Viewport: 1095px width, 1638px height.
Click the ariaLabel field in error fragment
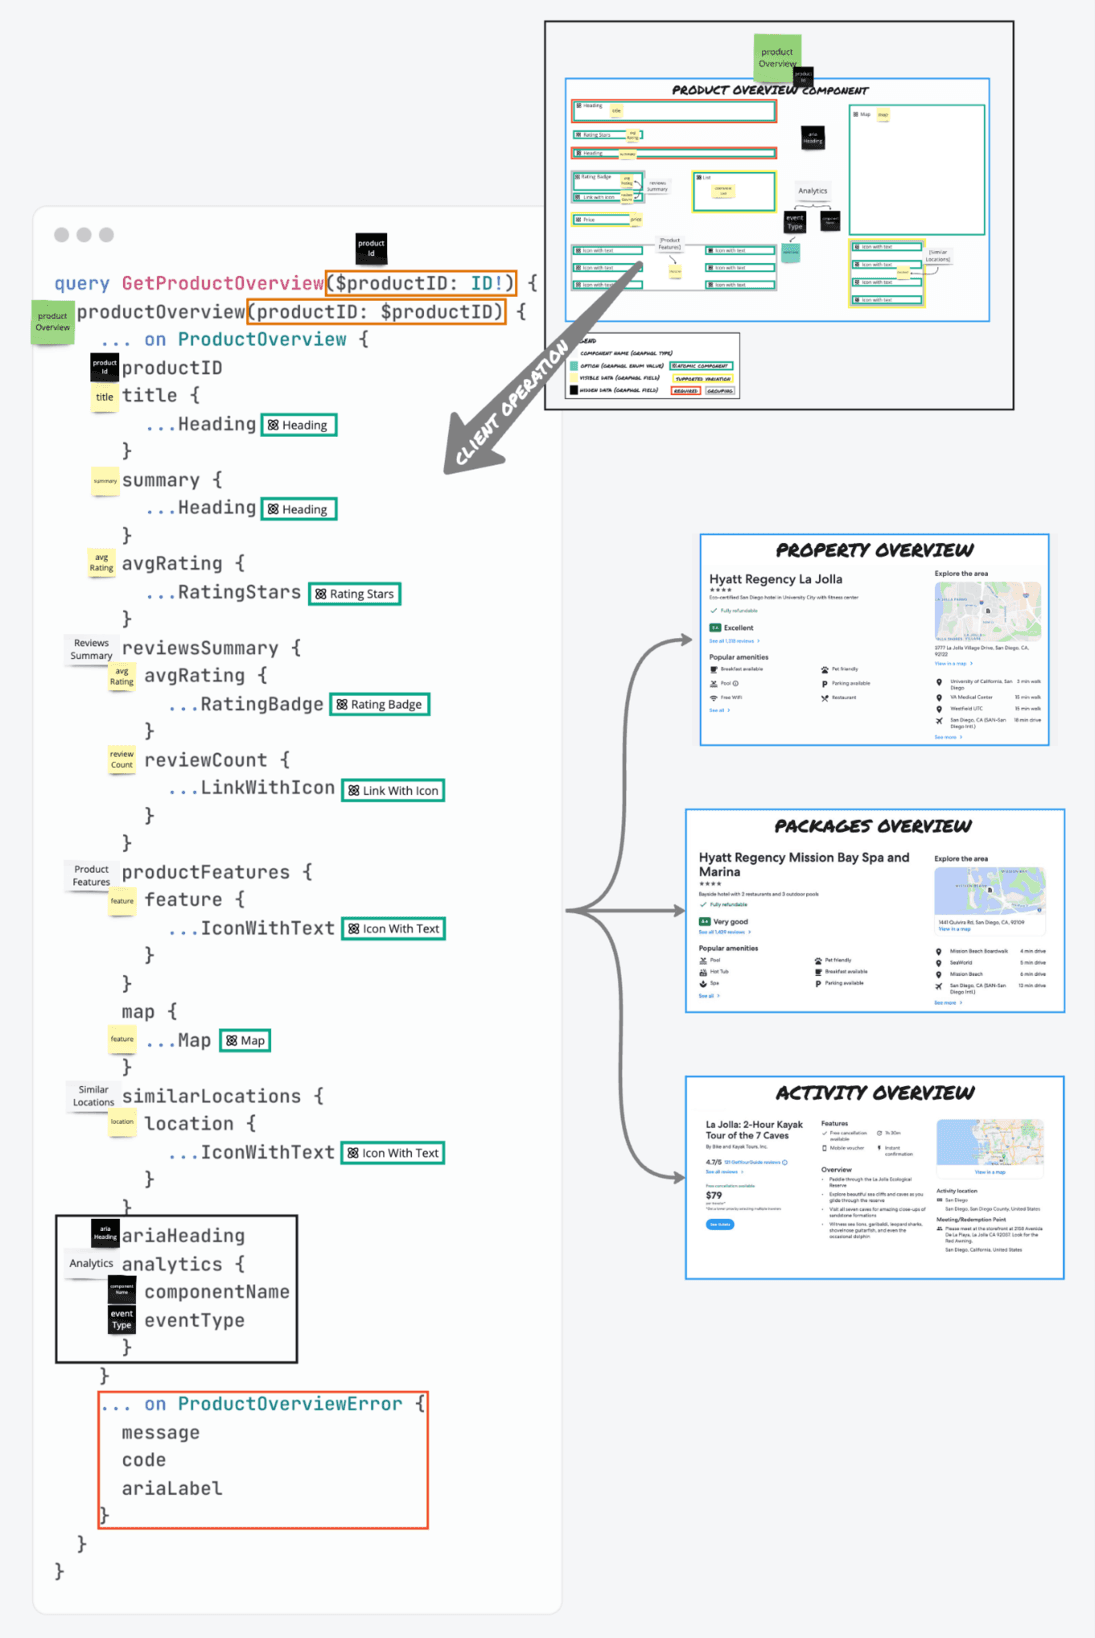(x=172, y=1488)
